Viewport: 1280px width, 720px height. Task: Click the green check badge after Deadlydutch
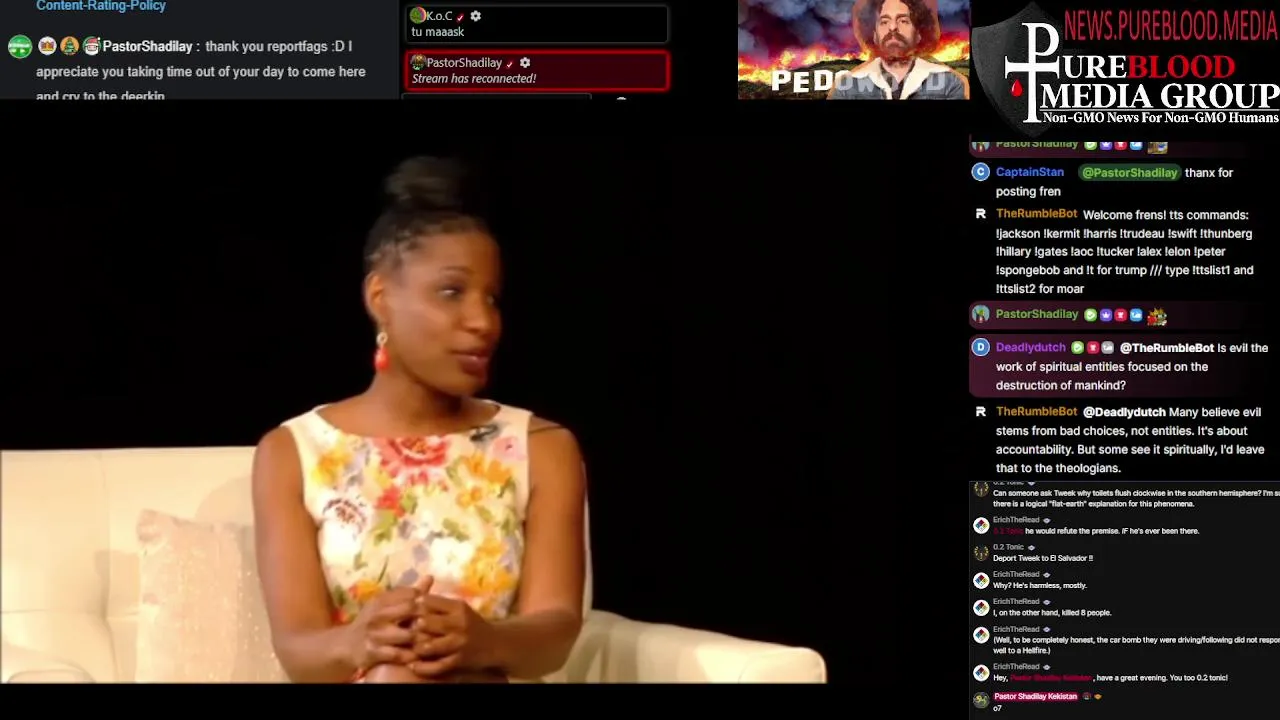click(x=1077, y=348)
